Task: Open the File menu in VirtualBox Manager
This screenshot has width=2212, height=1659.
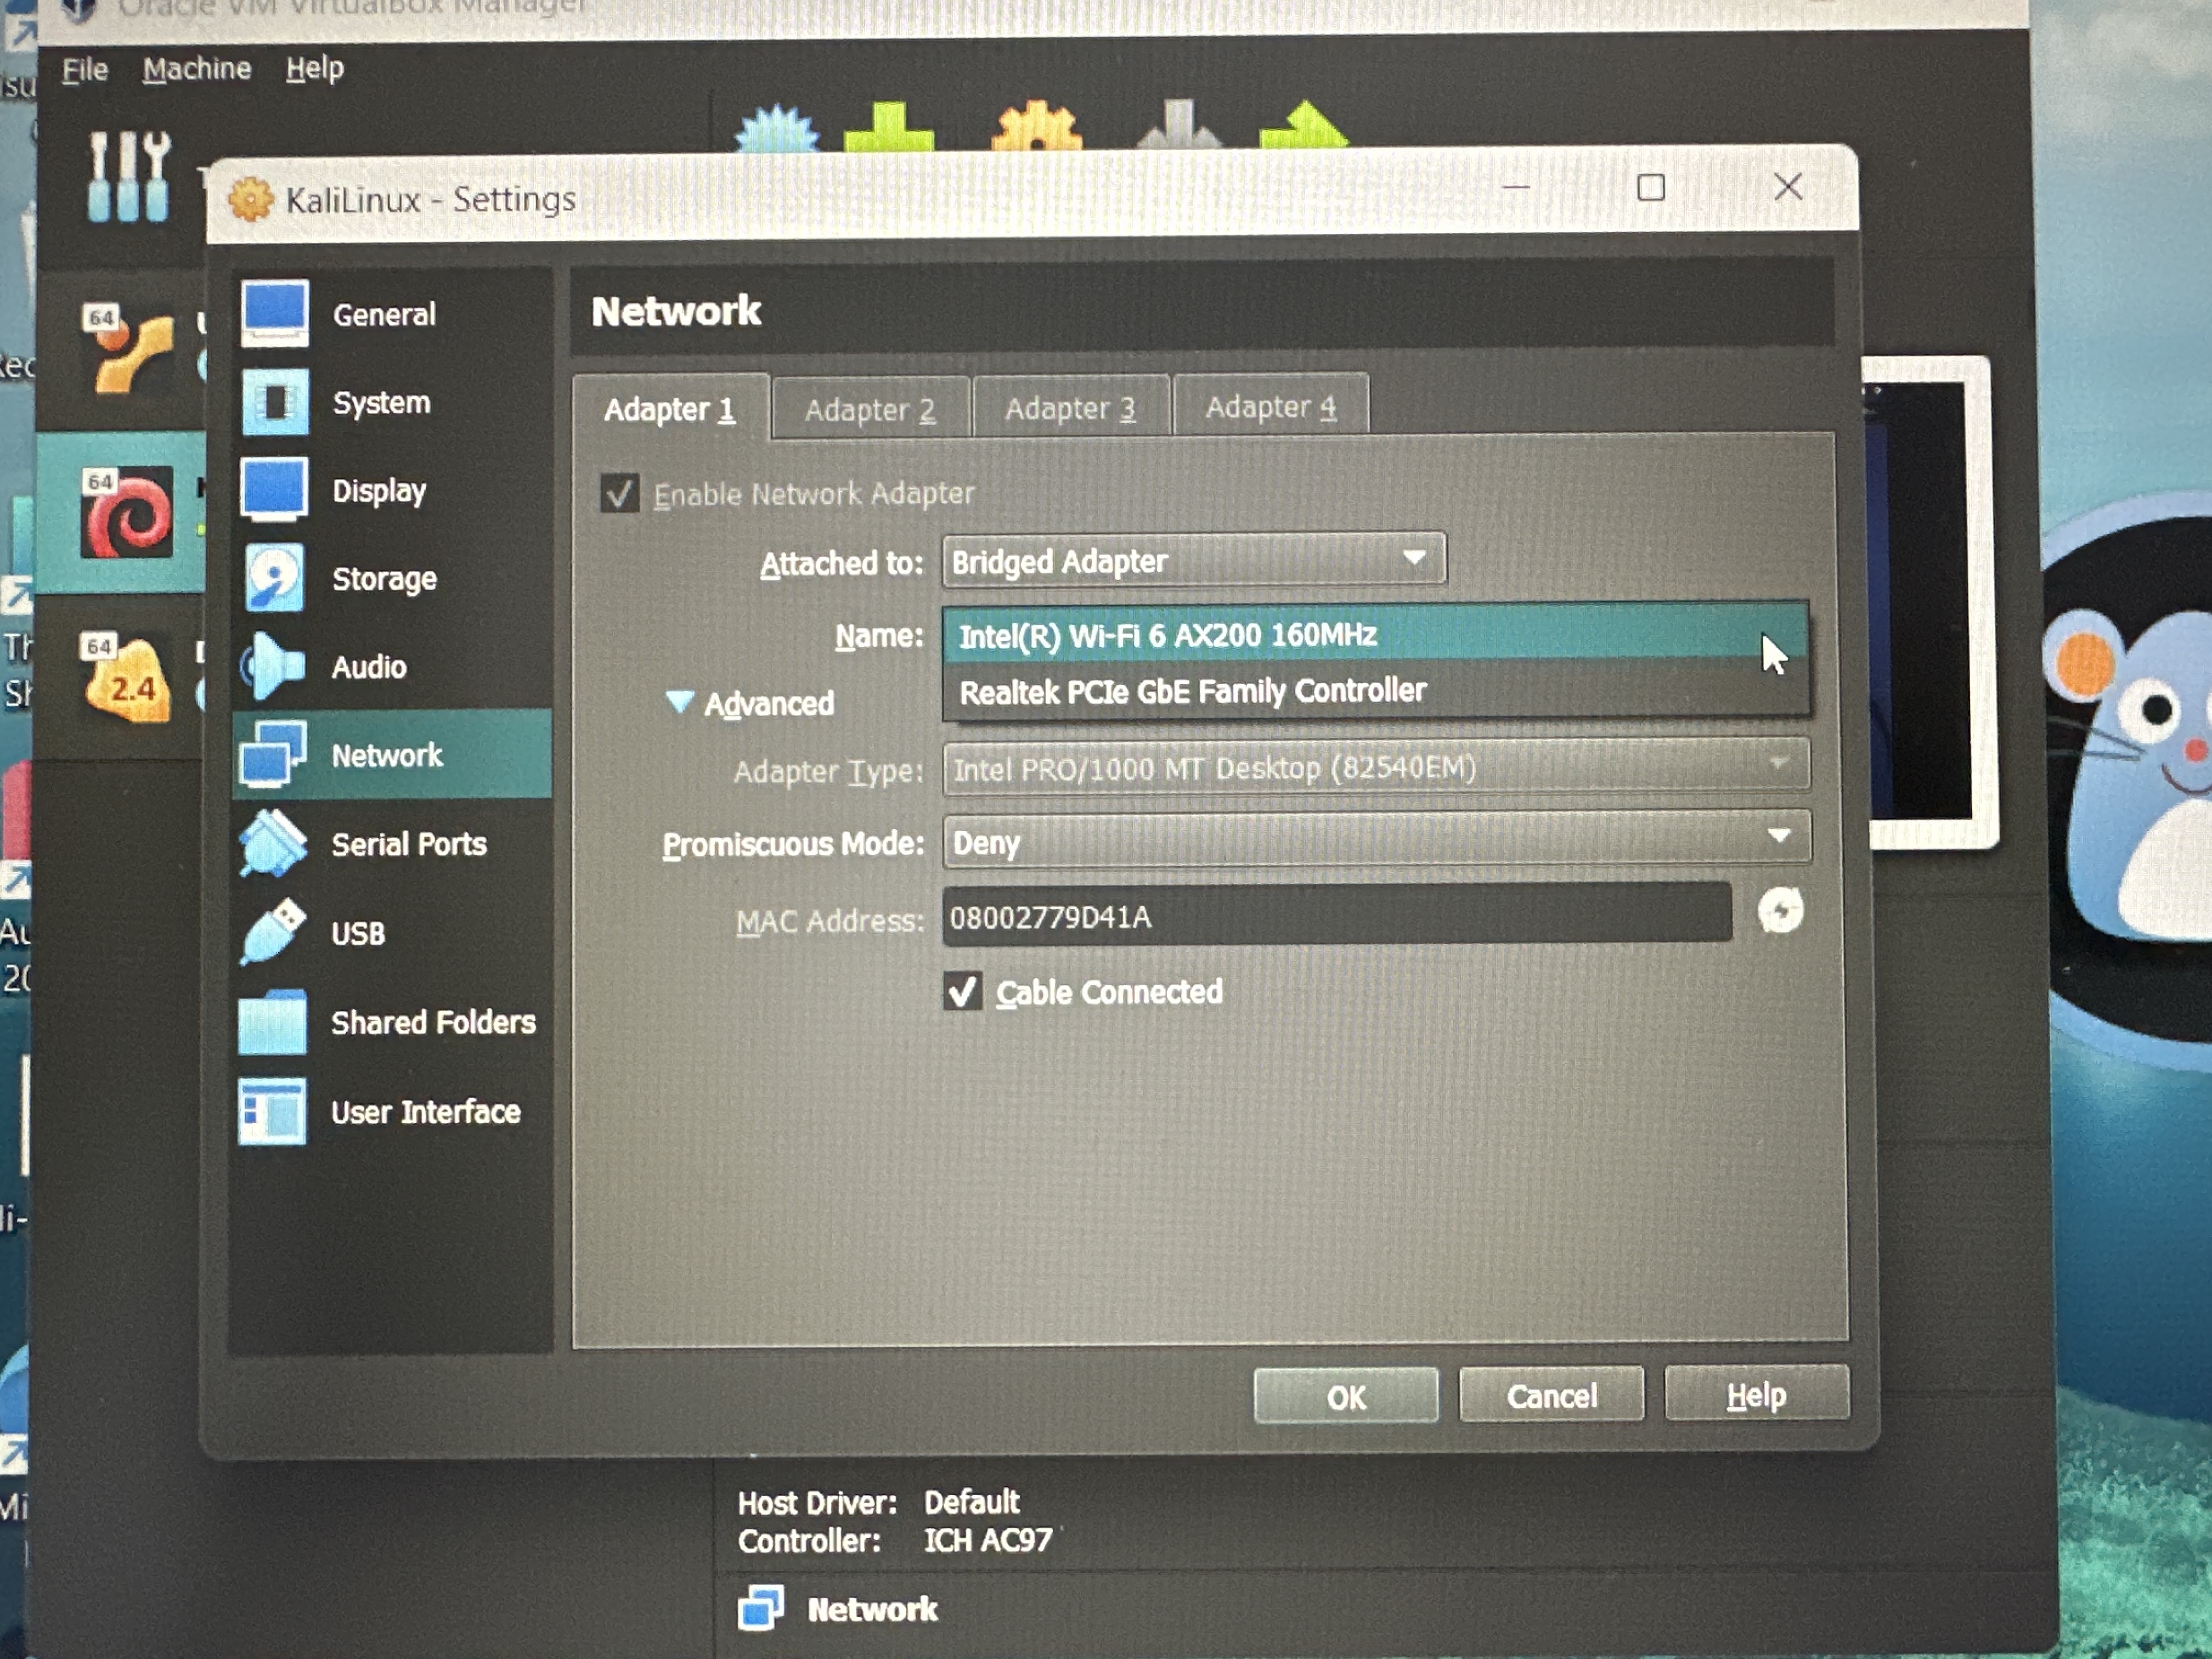Action: (x=84, y=70)
